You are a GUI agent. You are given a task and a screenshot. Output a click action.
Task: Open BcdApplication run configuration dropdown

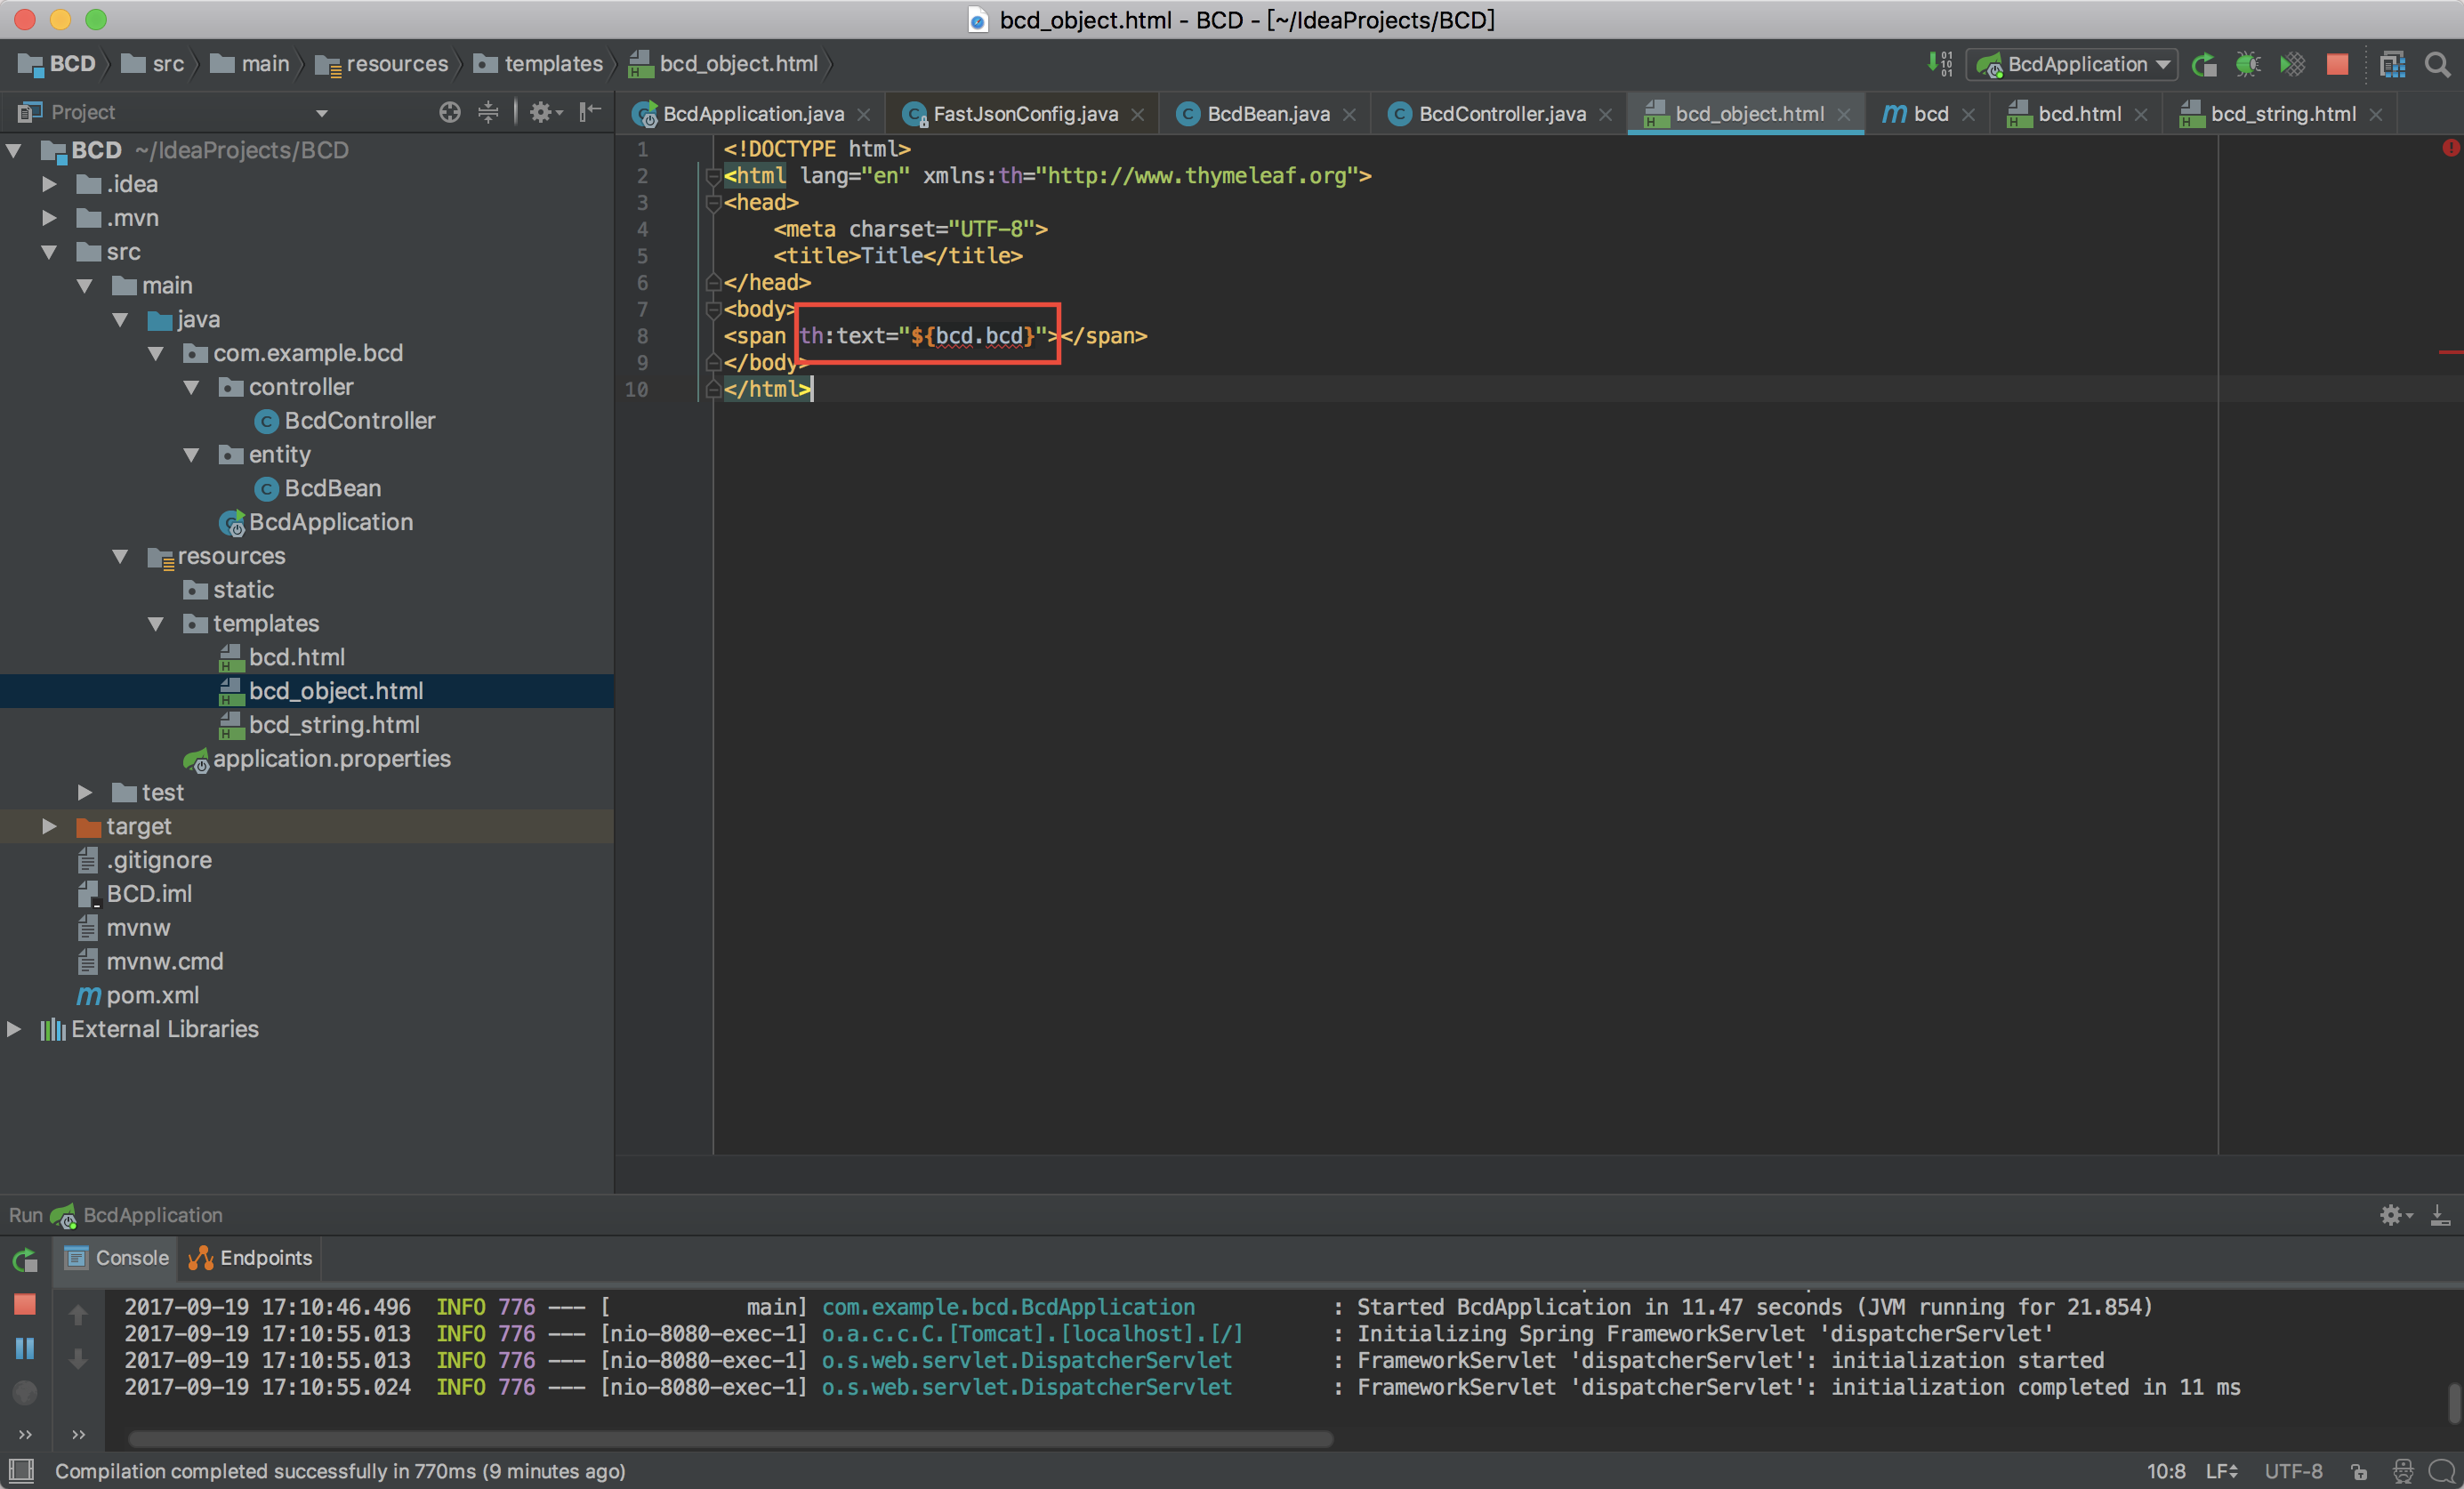[x=2073, y=65]
